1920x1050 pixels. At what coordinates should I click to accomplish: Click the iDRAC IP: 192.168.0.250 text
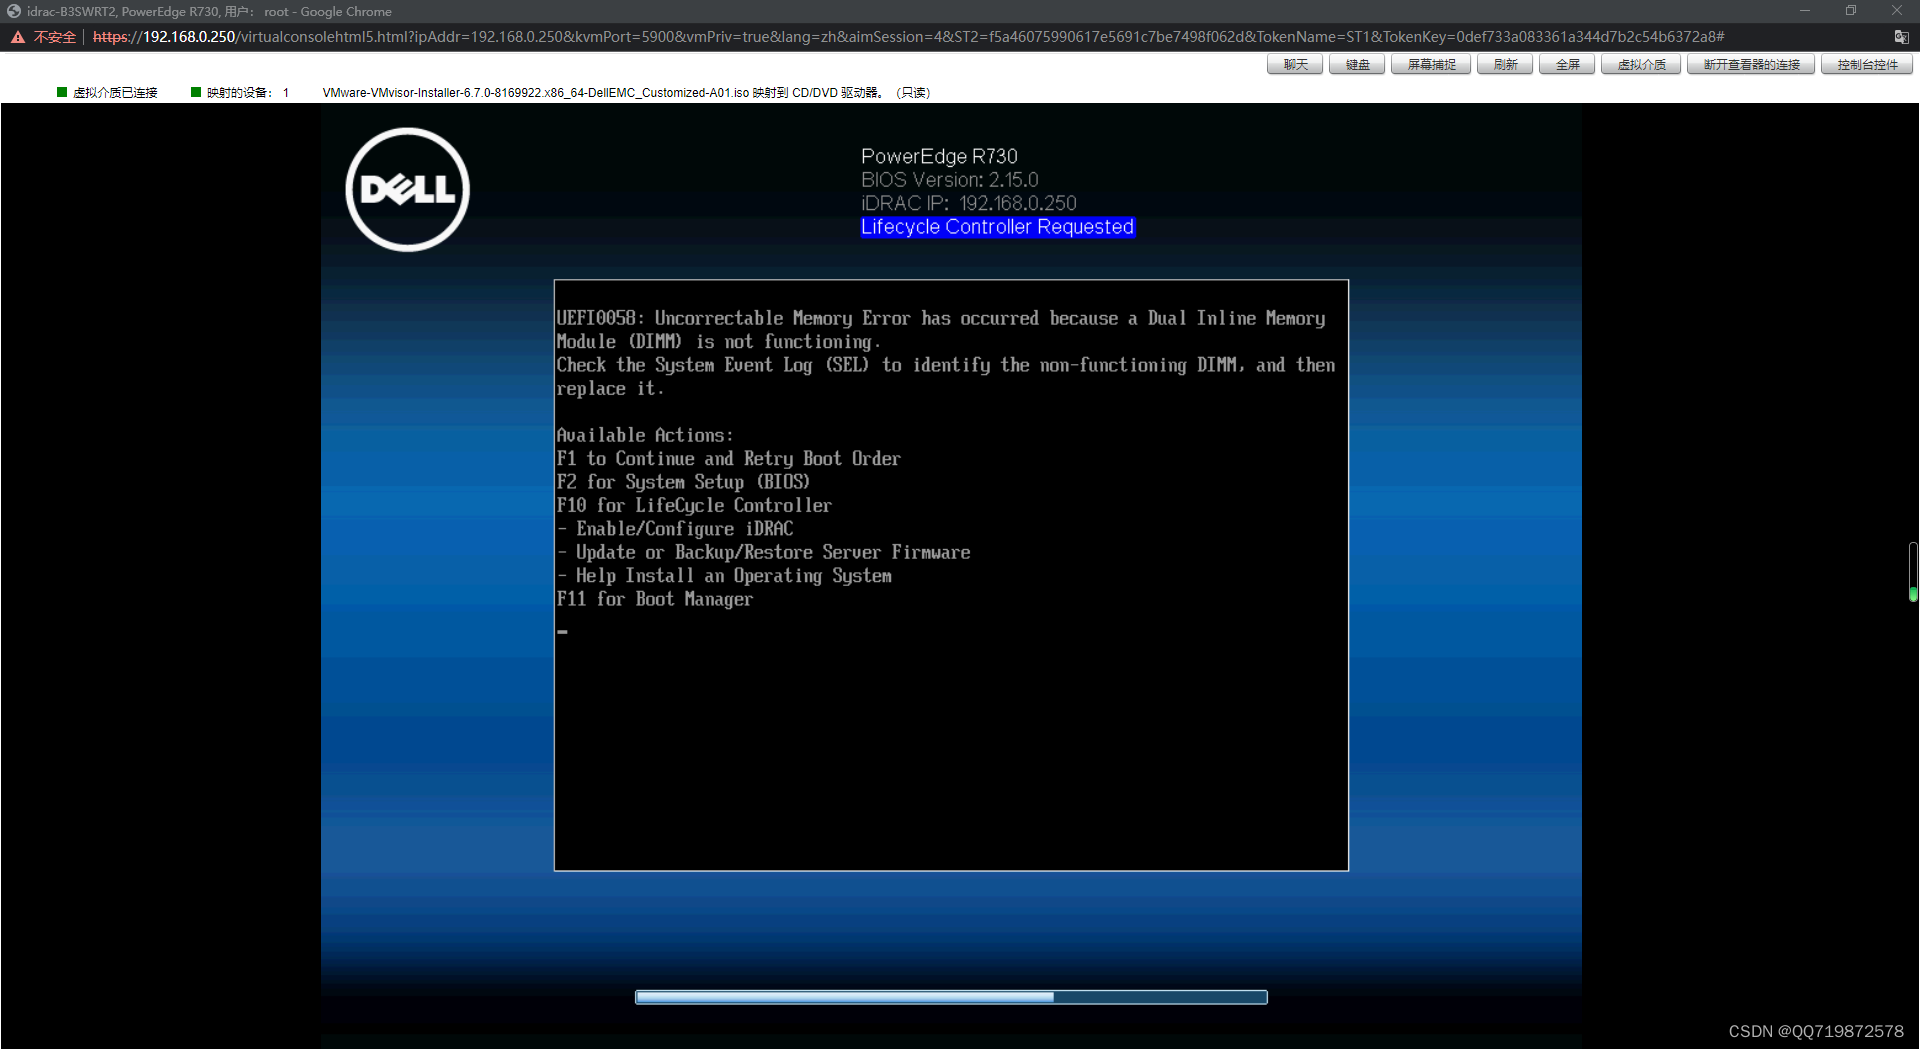(968, 203)
